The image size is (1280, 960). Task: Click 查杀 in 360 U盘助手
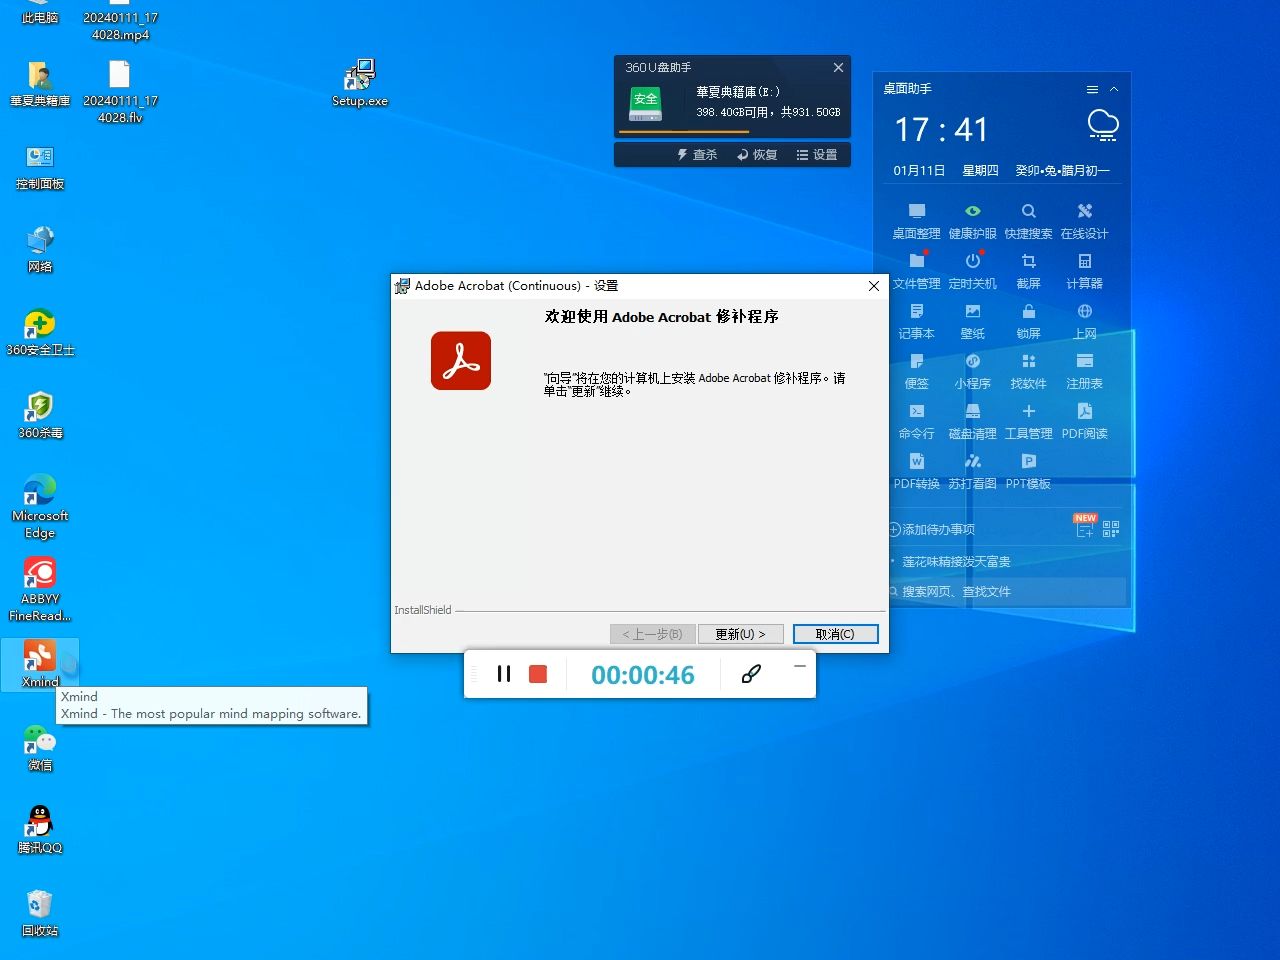(697, 155)
